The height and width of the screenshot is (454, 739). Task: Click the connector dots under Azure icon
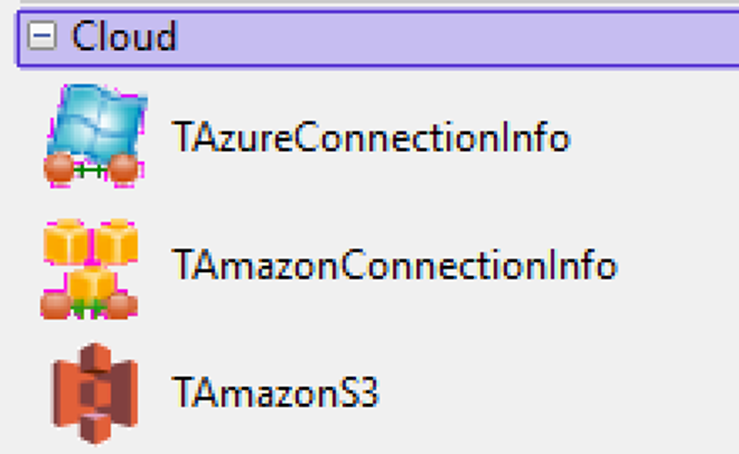[91, 168]
